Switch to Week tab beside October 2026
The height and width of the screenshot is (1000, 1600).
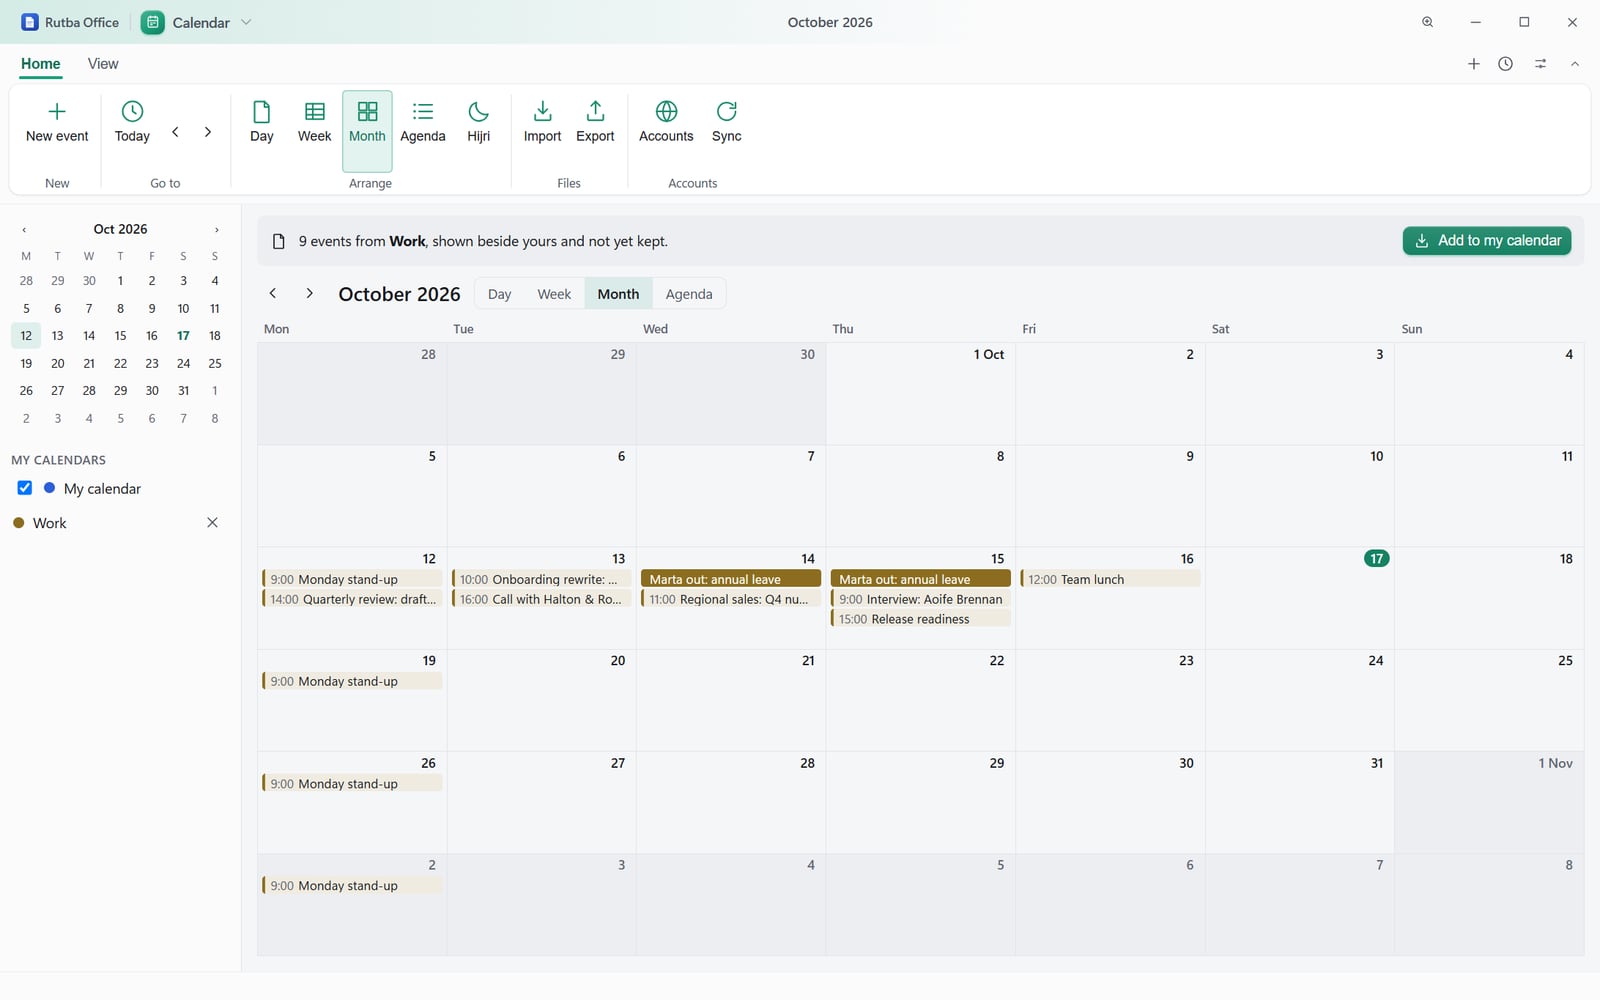pos(554,294)
